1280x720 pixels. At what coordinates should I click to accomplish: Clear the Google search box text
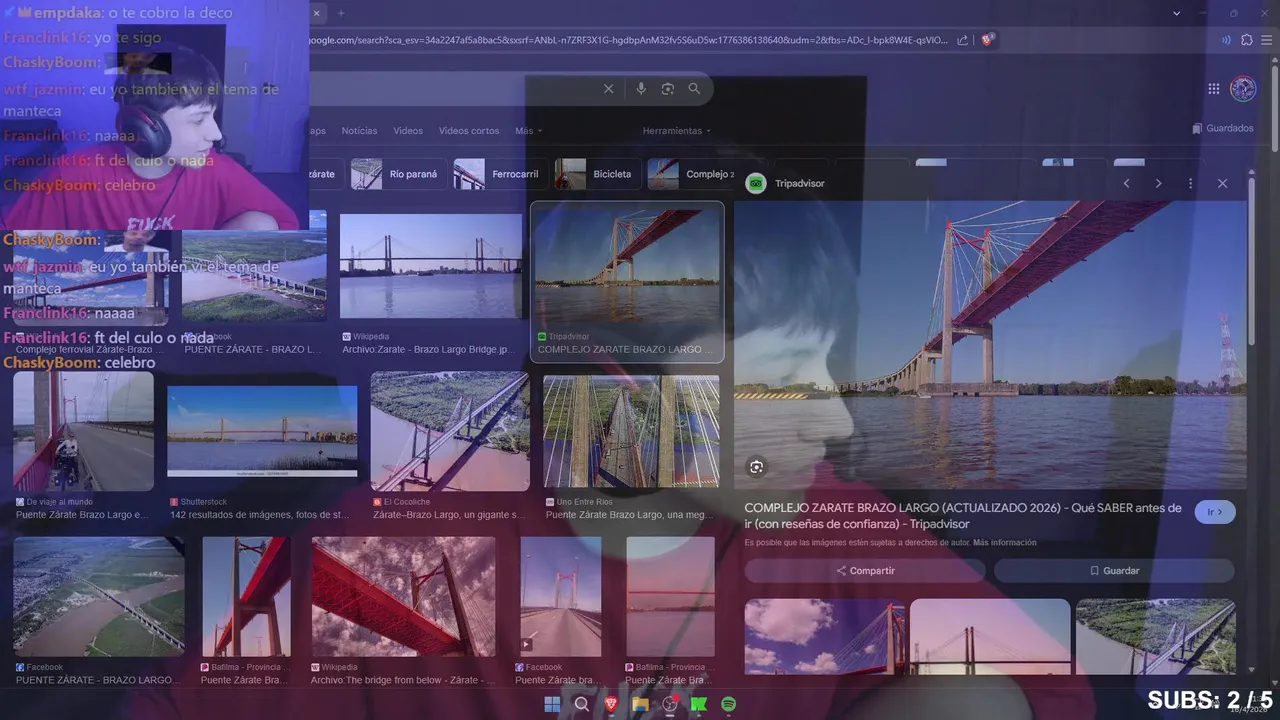point(608,89)
